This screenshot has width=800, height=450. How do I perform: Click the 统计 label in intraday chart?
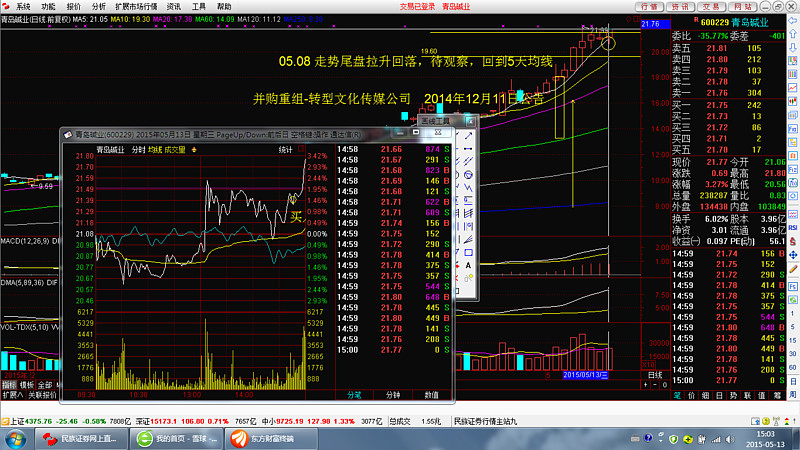[285, 150]
